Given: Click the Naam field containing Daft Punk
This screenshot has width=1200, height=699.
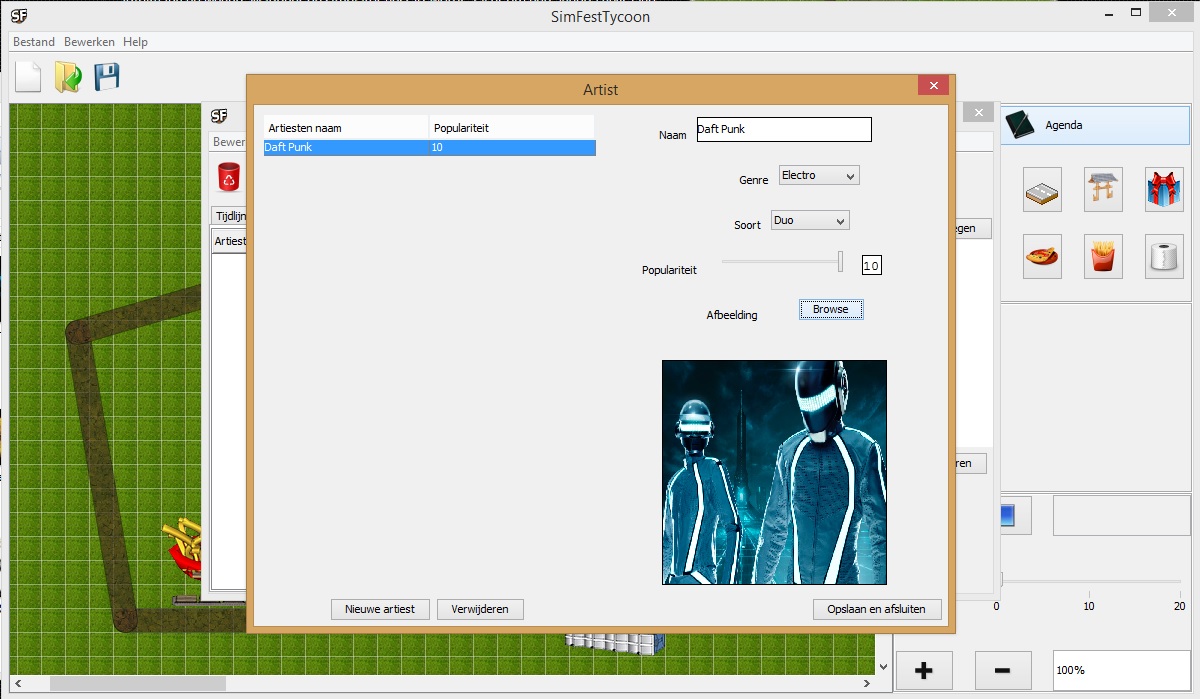Looking at the screenshot, I should [x=783, y=129].
